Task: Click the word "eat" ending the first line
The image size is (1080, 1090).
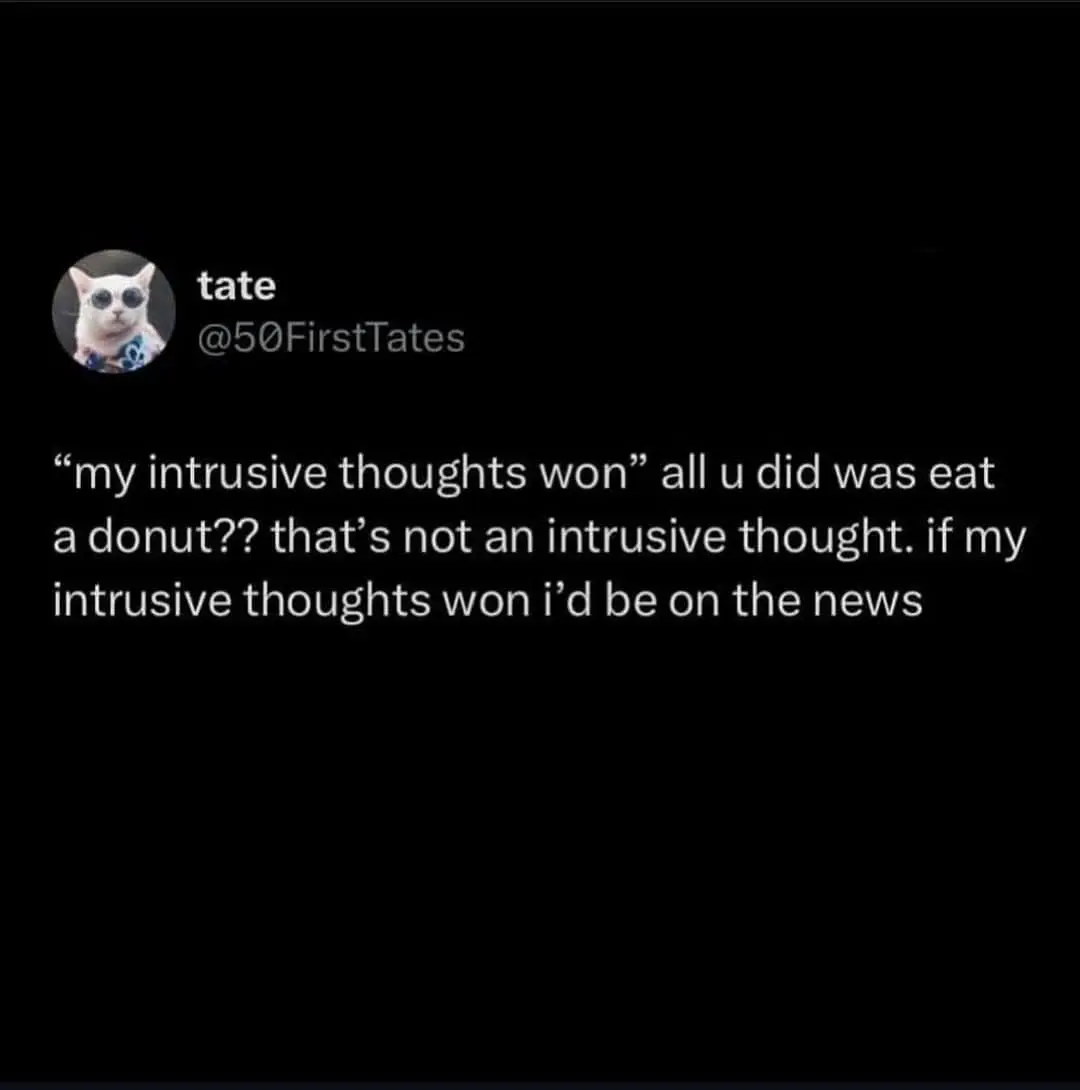Action: point(962,475)
